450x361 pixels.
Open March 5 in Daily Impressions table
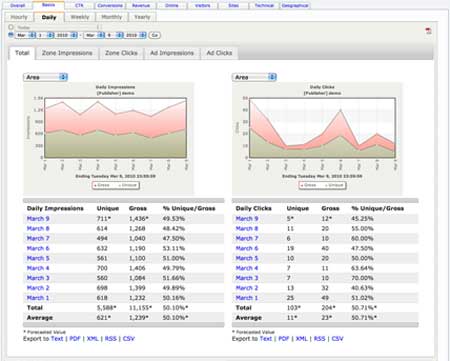(x=38, y=258)
